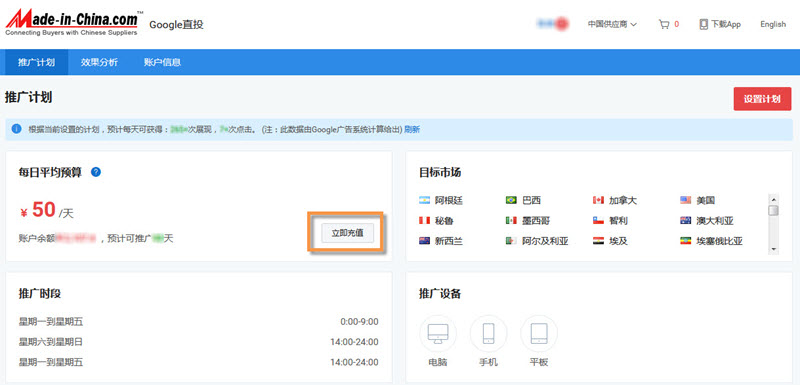Image resolution: width=800 pixels, height=385 pixels.
Task: Open the shopping cart icon
Action: coord(663,24)
